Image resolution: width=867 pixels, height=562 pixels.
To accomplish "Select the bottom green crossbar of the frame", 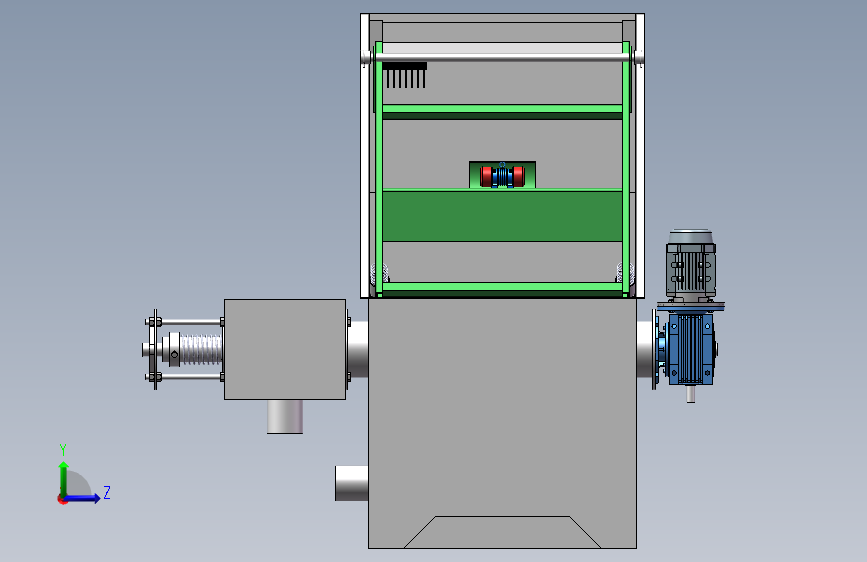I will pyautogui.click(x=502, y=287).
